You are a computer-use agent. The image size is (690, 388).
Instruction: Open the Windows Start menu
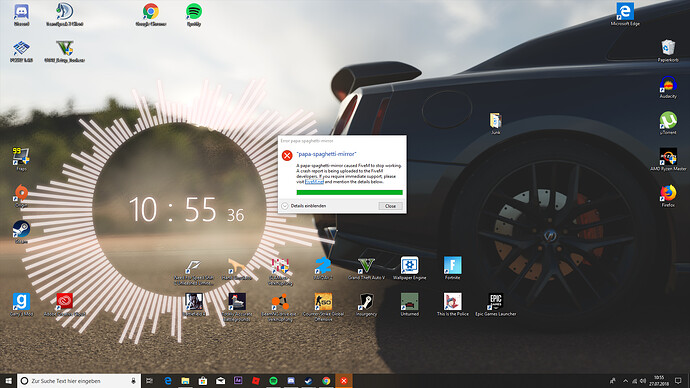tap(8, 381)
